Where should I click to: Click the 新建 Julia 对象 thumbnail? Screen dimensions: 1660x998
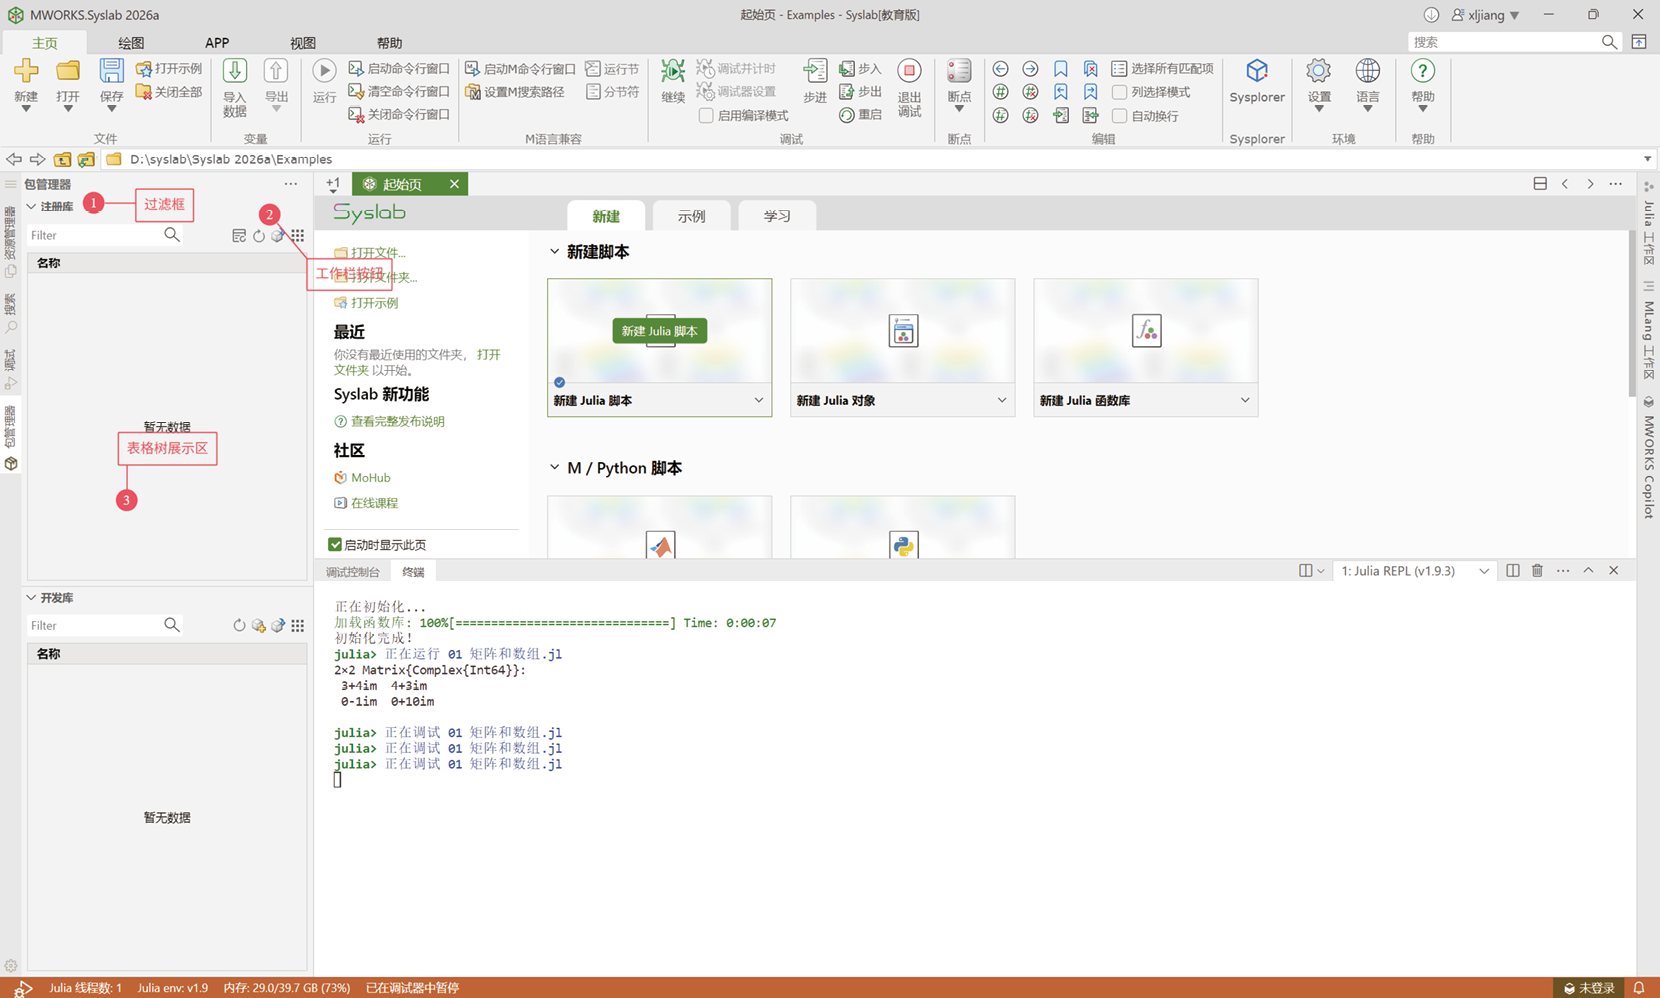tap(903, 331)
